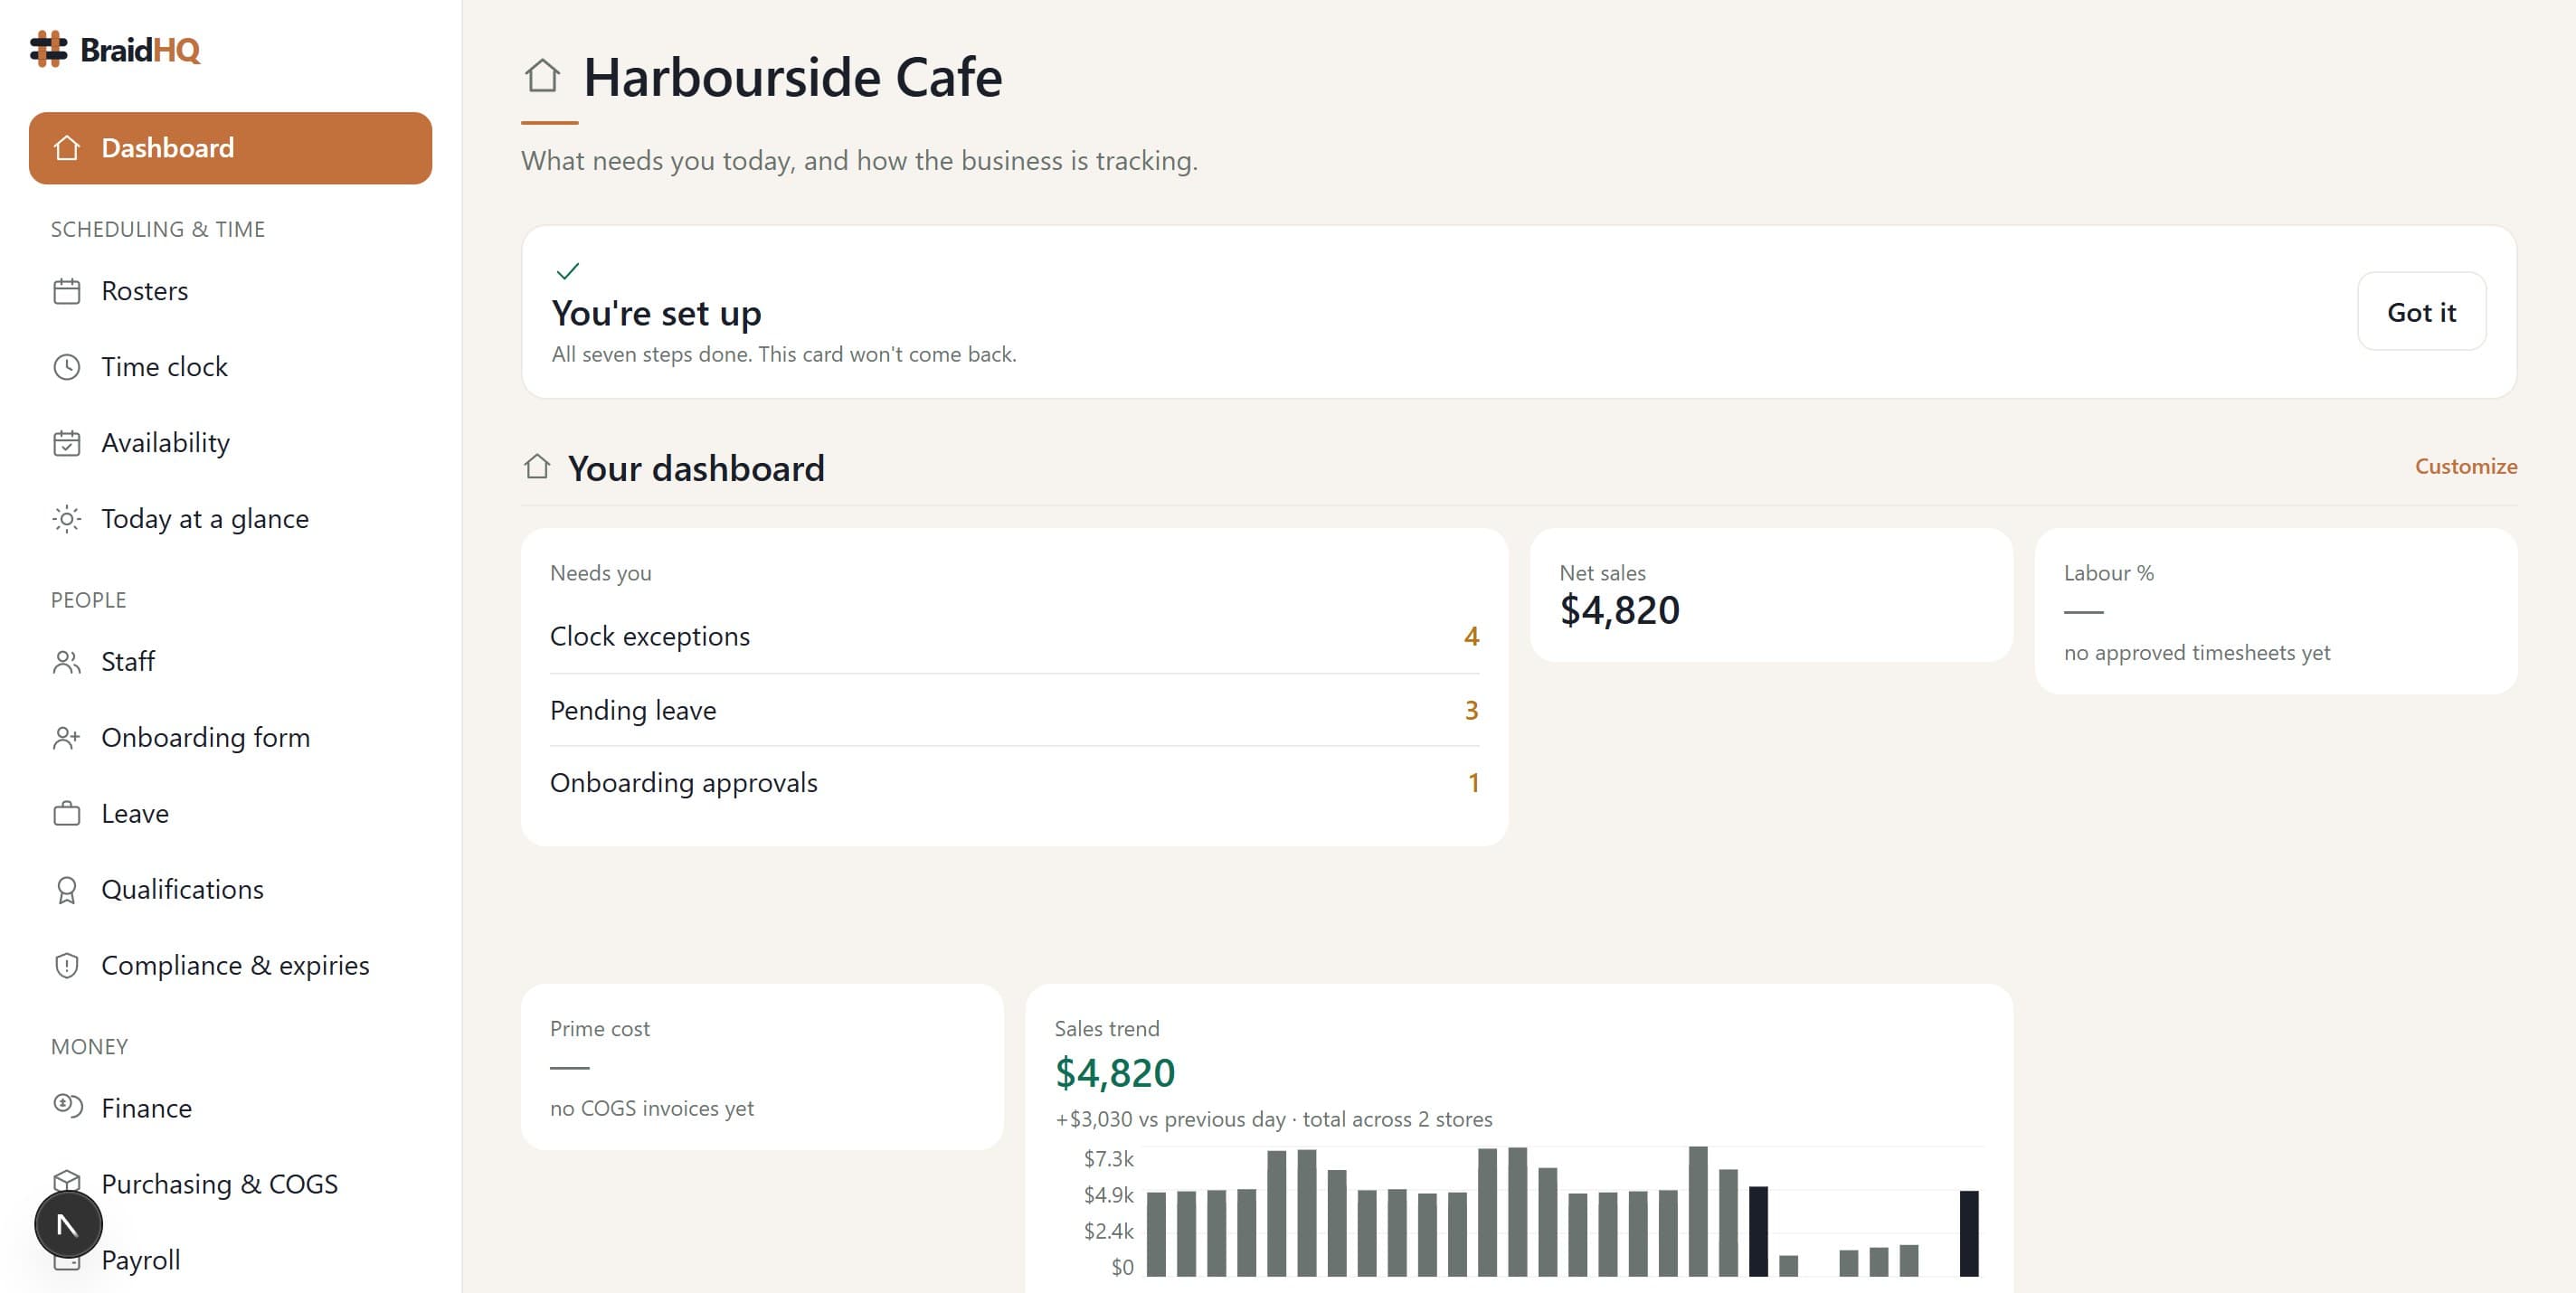This screenshot has height=1293, width=2576.
Task: Click the house icon beside Your dashboard
Action: click(537, 467)
